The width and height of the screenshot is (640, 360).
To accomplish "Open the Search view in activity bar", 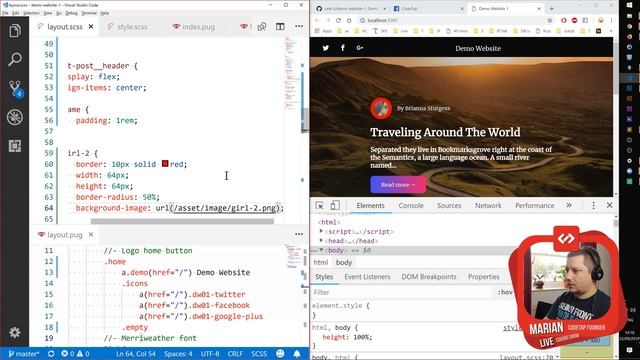I will click(15, 59).
